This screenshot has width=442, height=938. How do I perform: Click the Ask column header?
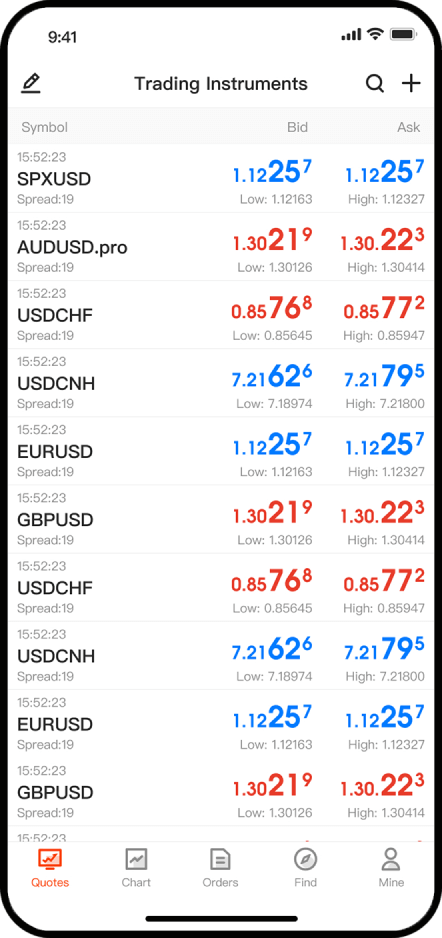pos(409,127)
